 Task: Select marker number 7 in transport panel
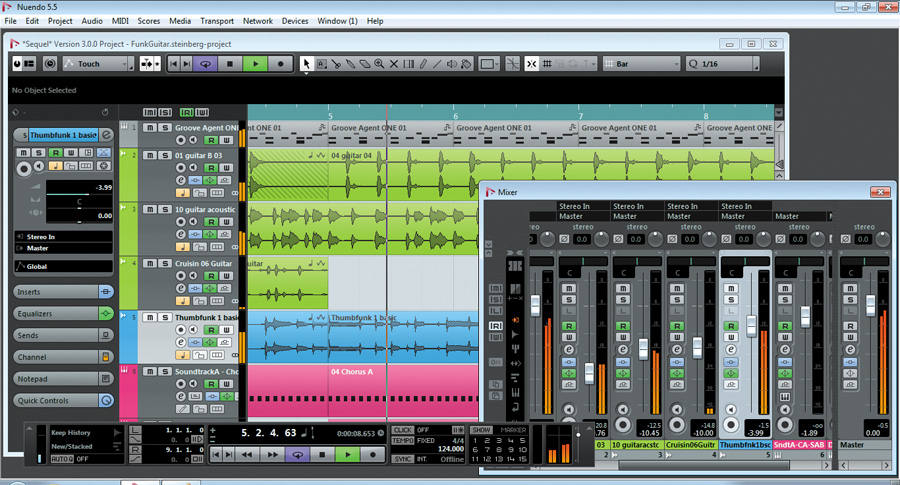click(x=486, y=449)
